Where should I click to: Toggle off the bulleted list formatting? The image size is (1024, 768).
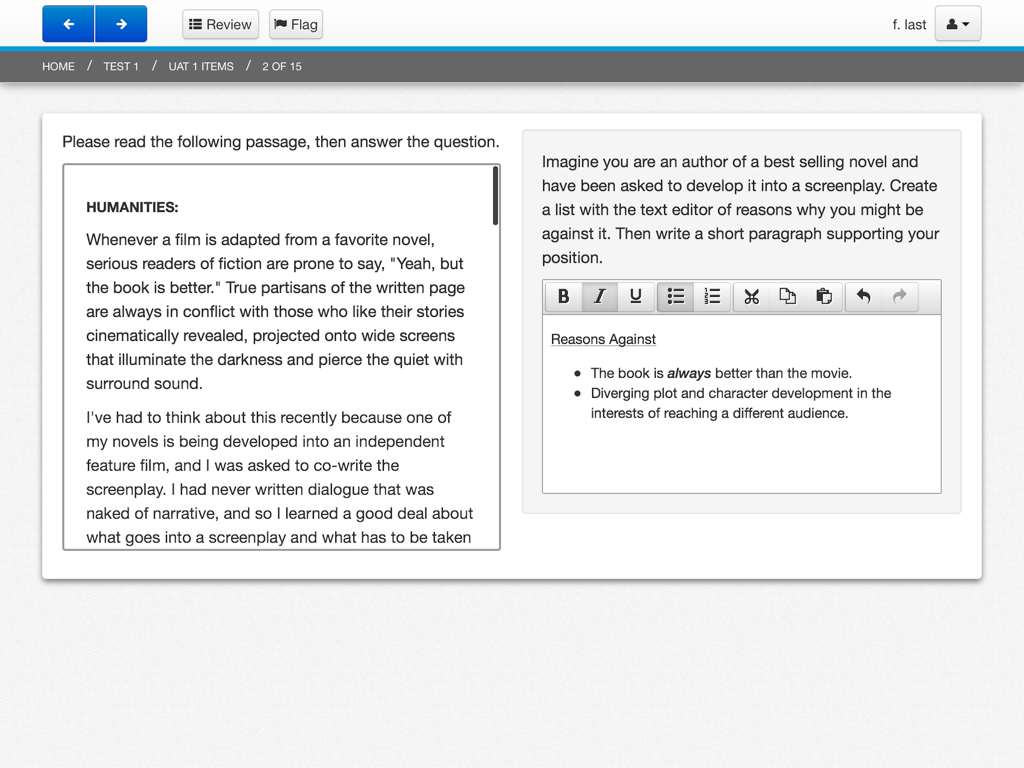[675, 296]
